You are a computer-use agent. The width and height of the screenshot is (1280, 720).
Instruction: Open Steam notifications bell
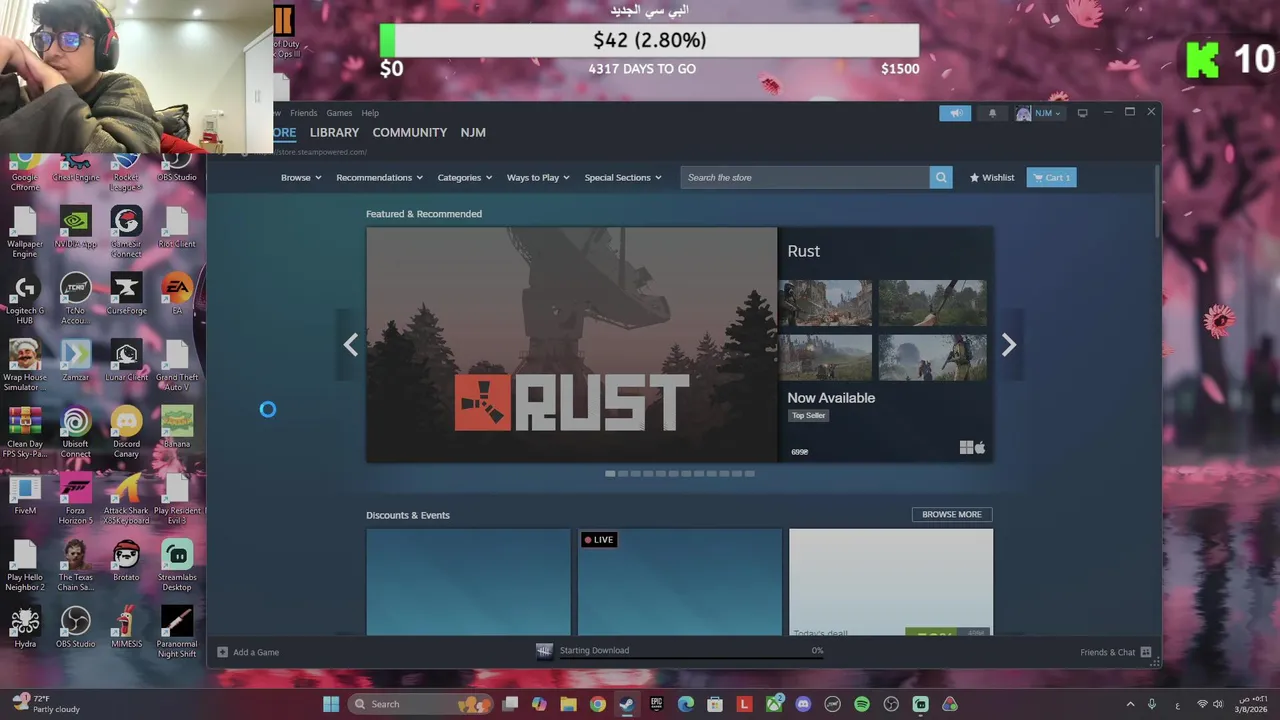click(x=992, y=113)
